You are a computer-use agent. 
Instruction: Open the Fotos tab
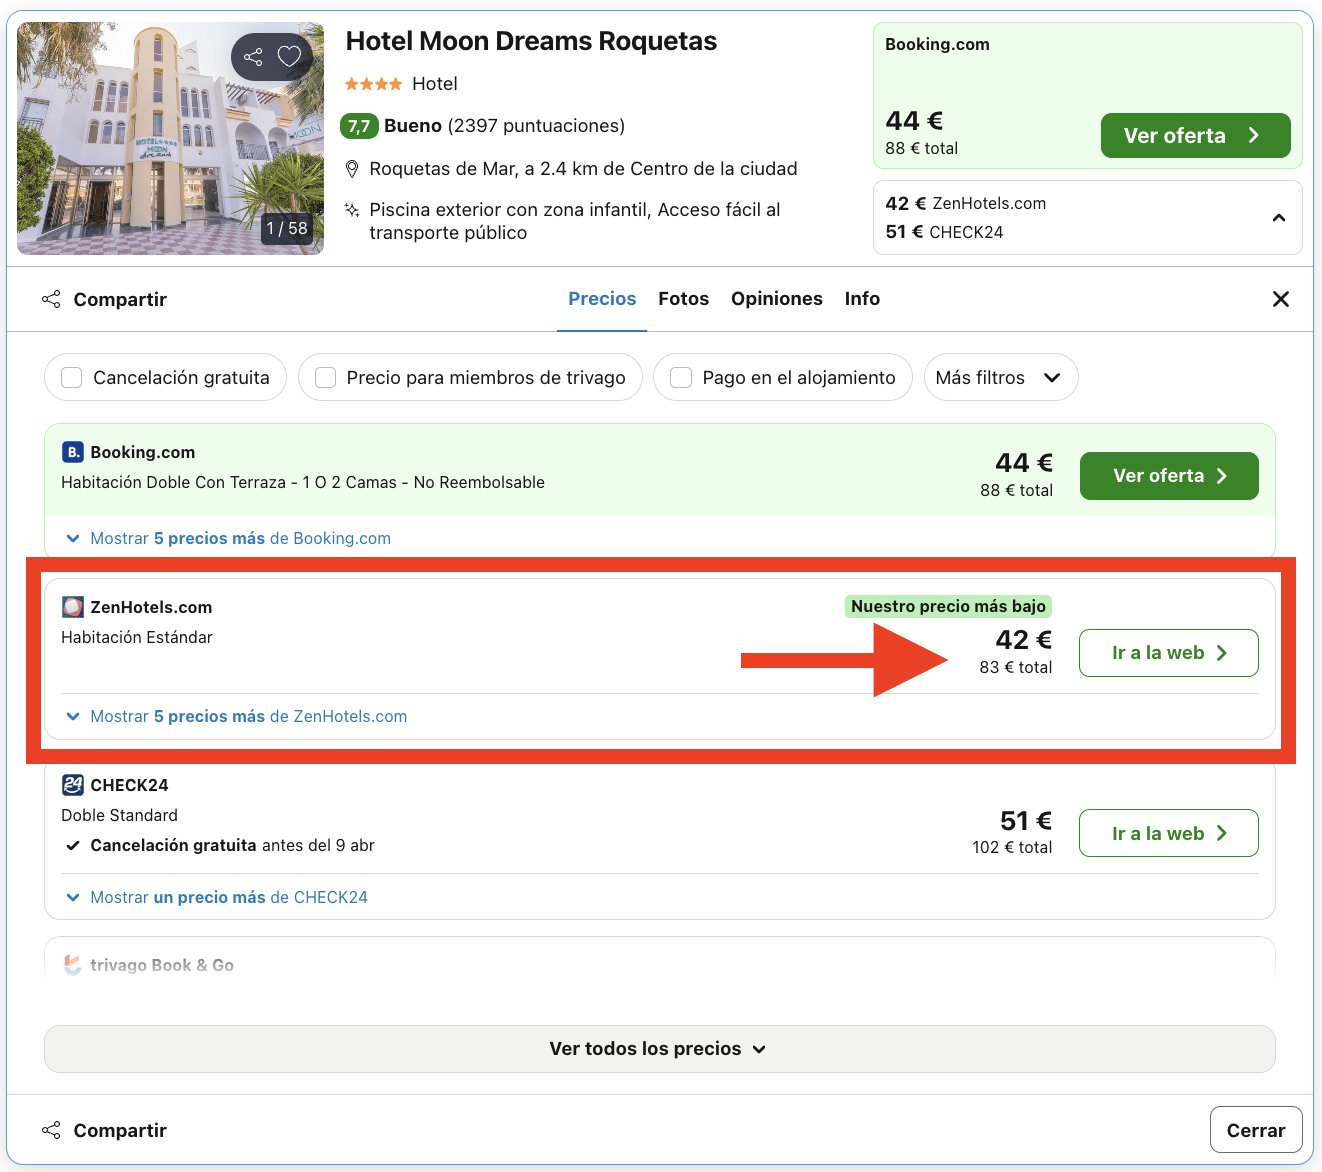684,299
